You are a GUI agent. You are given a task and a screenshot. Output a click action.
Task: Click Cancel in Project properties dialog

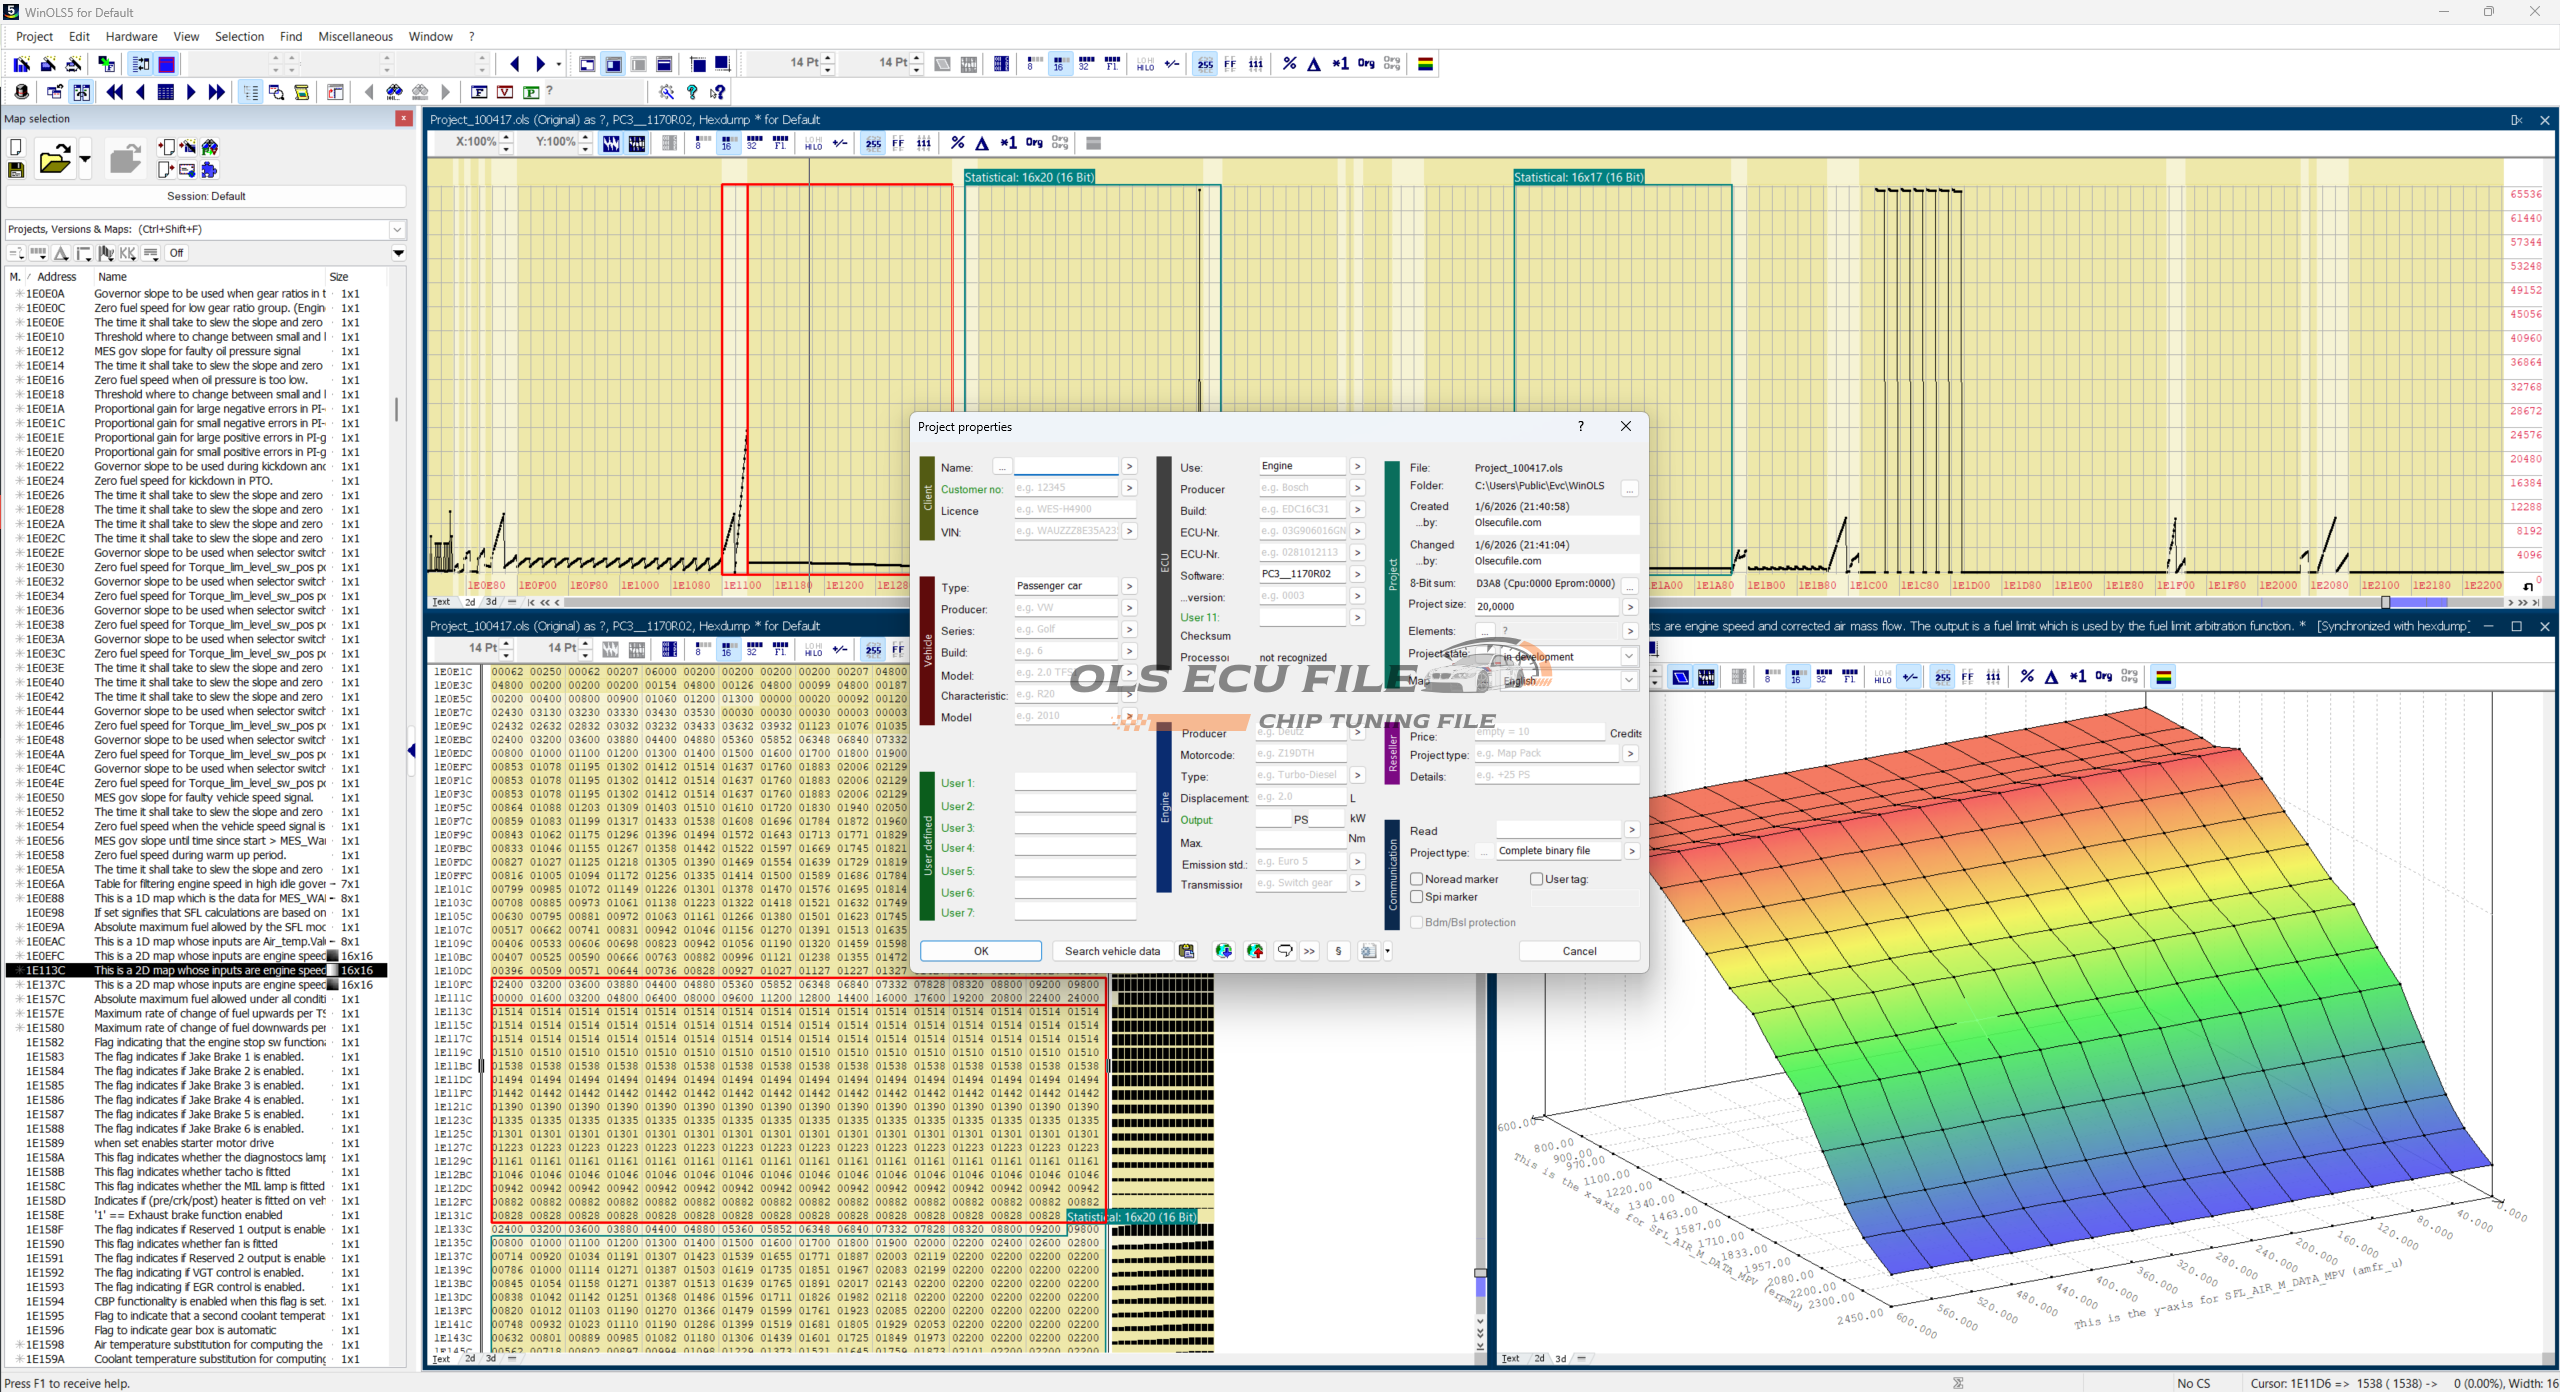pos(1579,951)
